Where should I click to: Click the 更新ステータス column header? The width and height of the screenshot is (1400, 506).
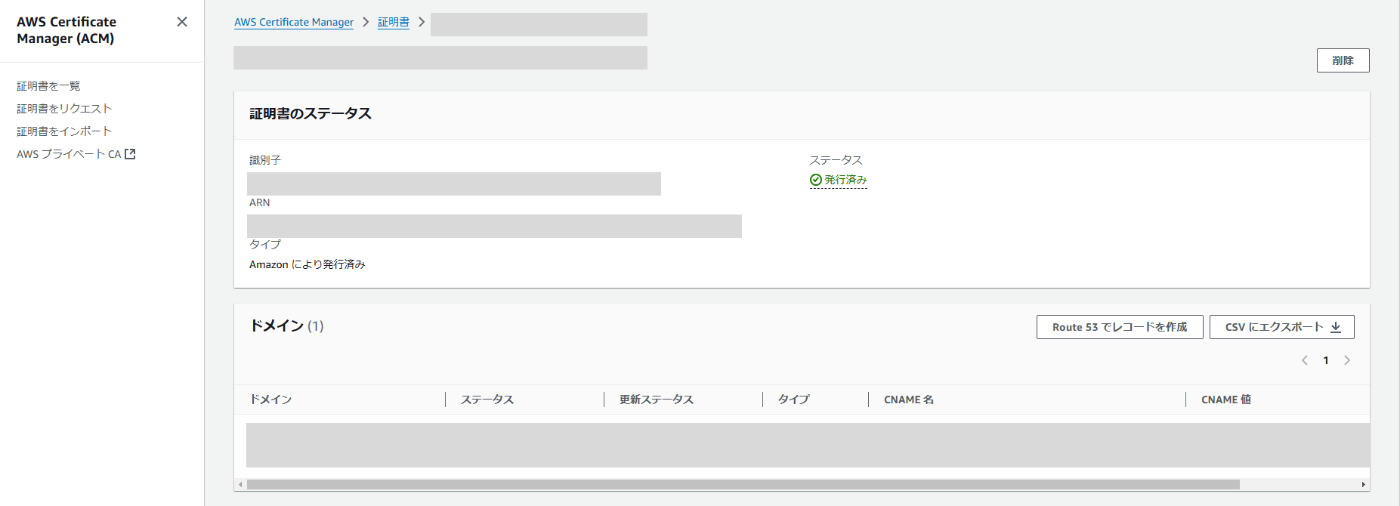click(x=656, y=399)
